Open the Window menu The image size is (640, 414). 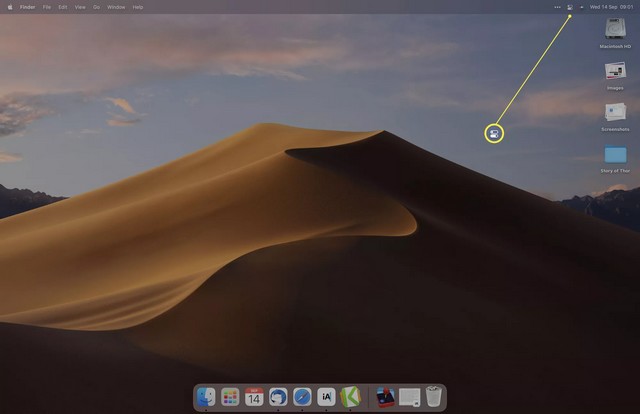(116, 7)
